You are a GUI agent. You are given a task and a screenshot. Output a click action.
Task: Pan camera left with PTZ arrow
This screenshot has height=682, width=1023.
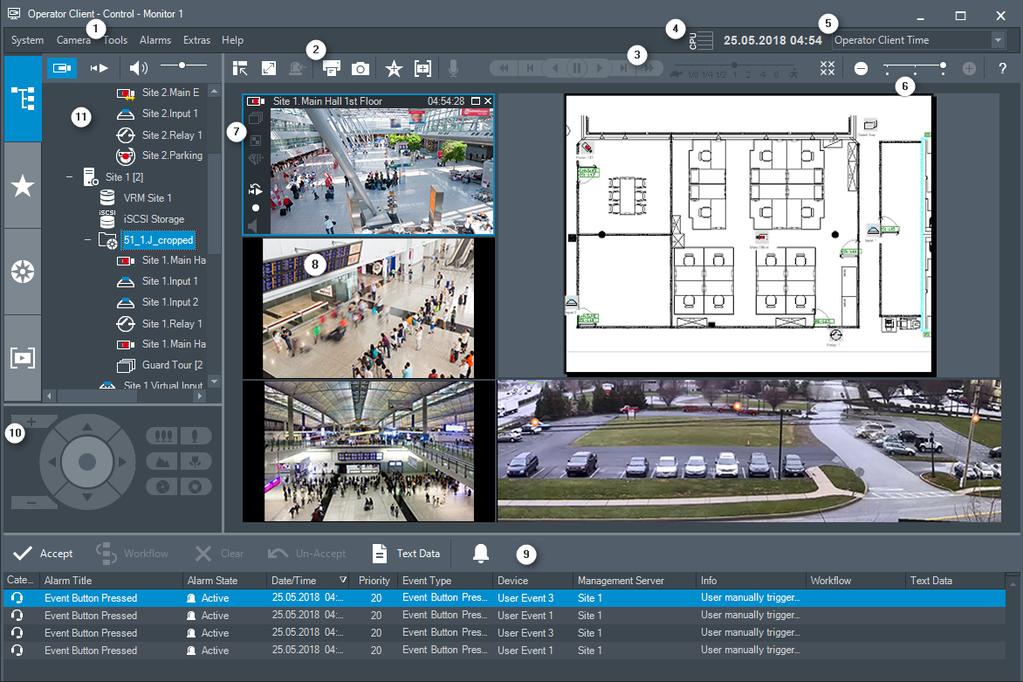pyautogui.click(x=52, y=462)
